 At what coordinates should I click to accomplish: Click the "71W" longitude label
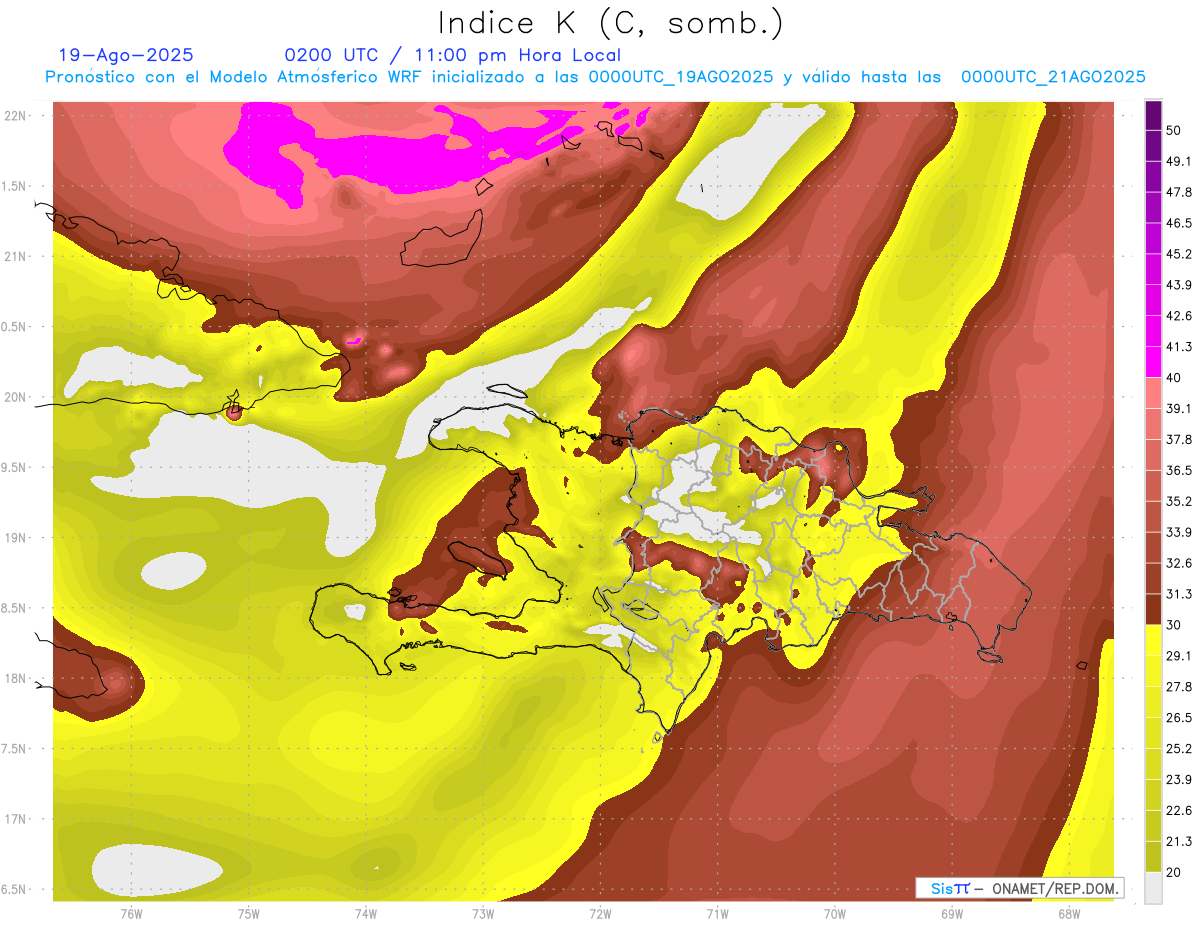tap(717, 914)
